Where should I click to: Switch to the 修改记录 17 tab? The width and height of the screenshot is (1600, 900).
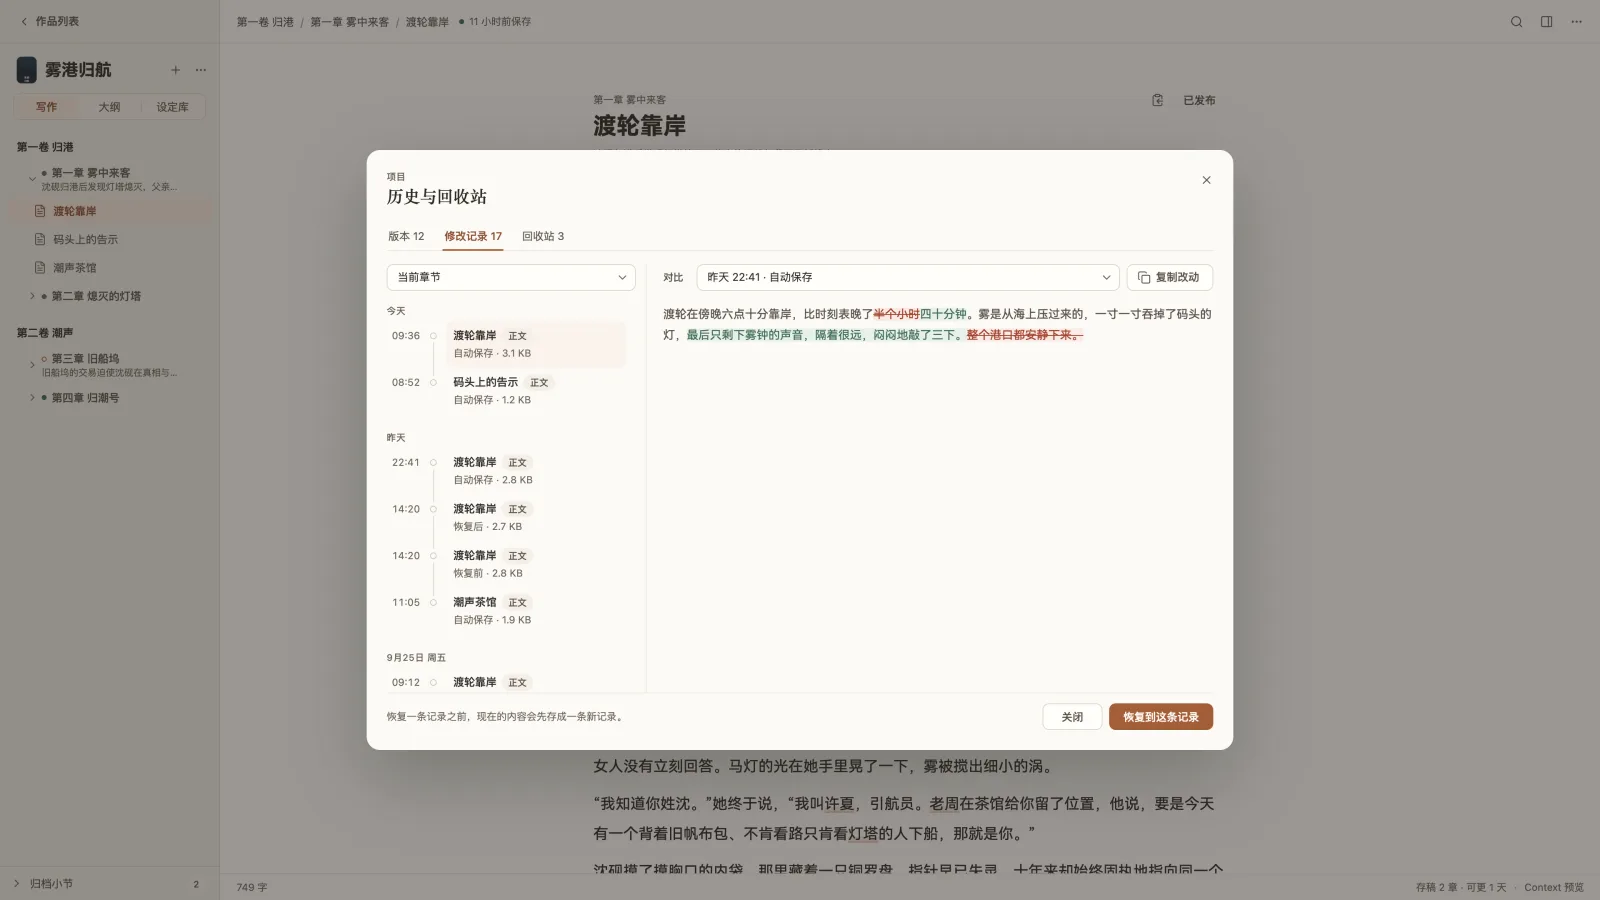(x=473, y=236)
